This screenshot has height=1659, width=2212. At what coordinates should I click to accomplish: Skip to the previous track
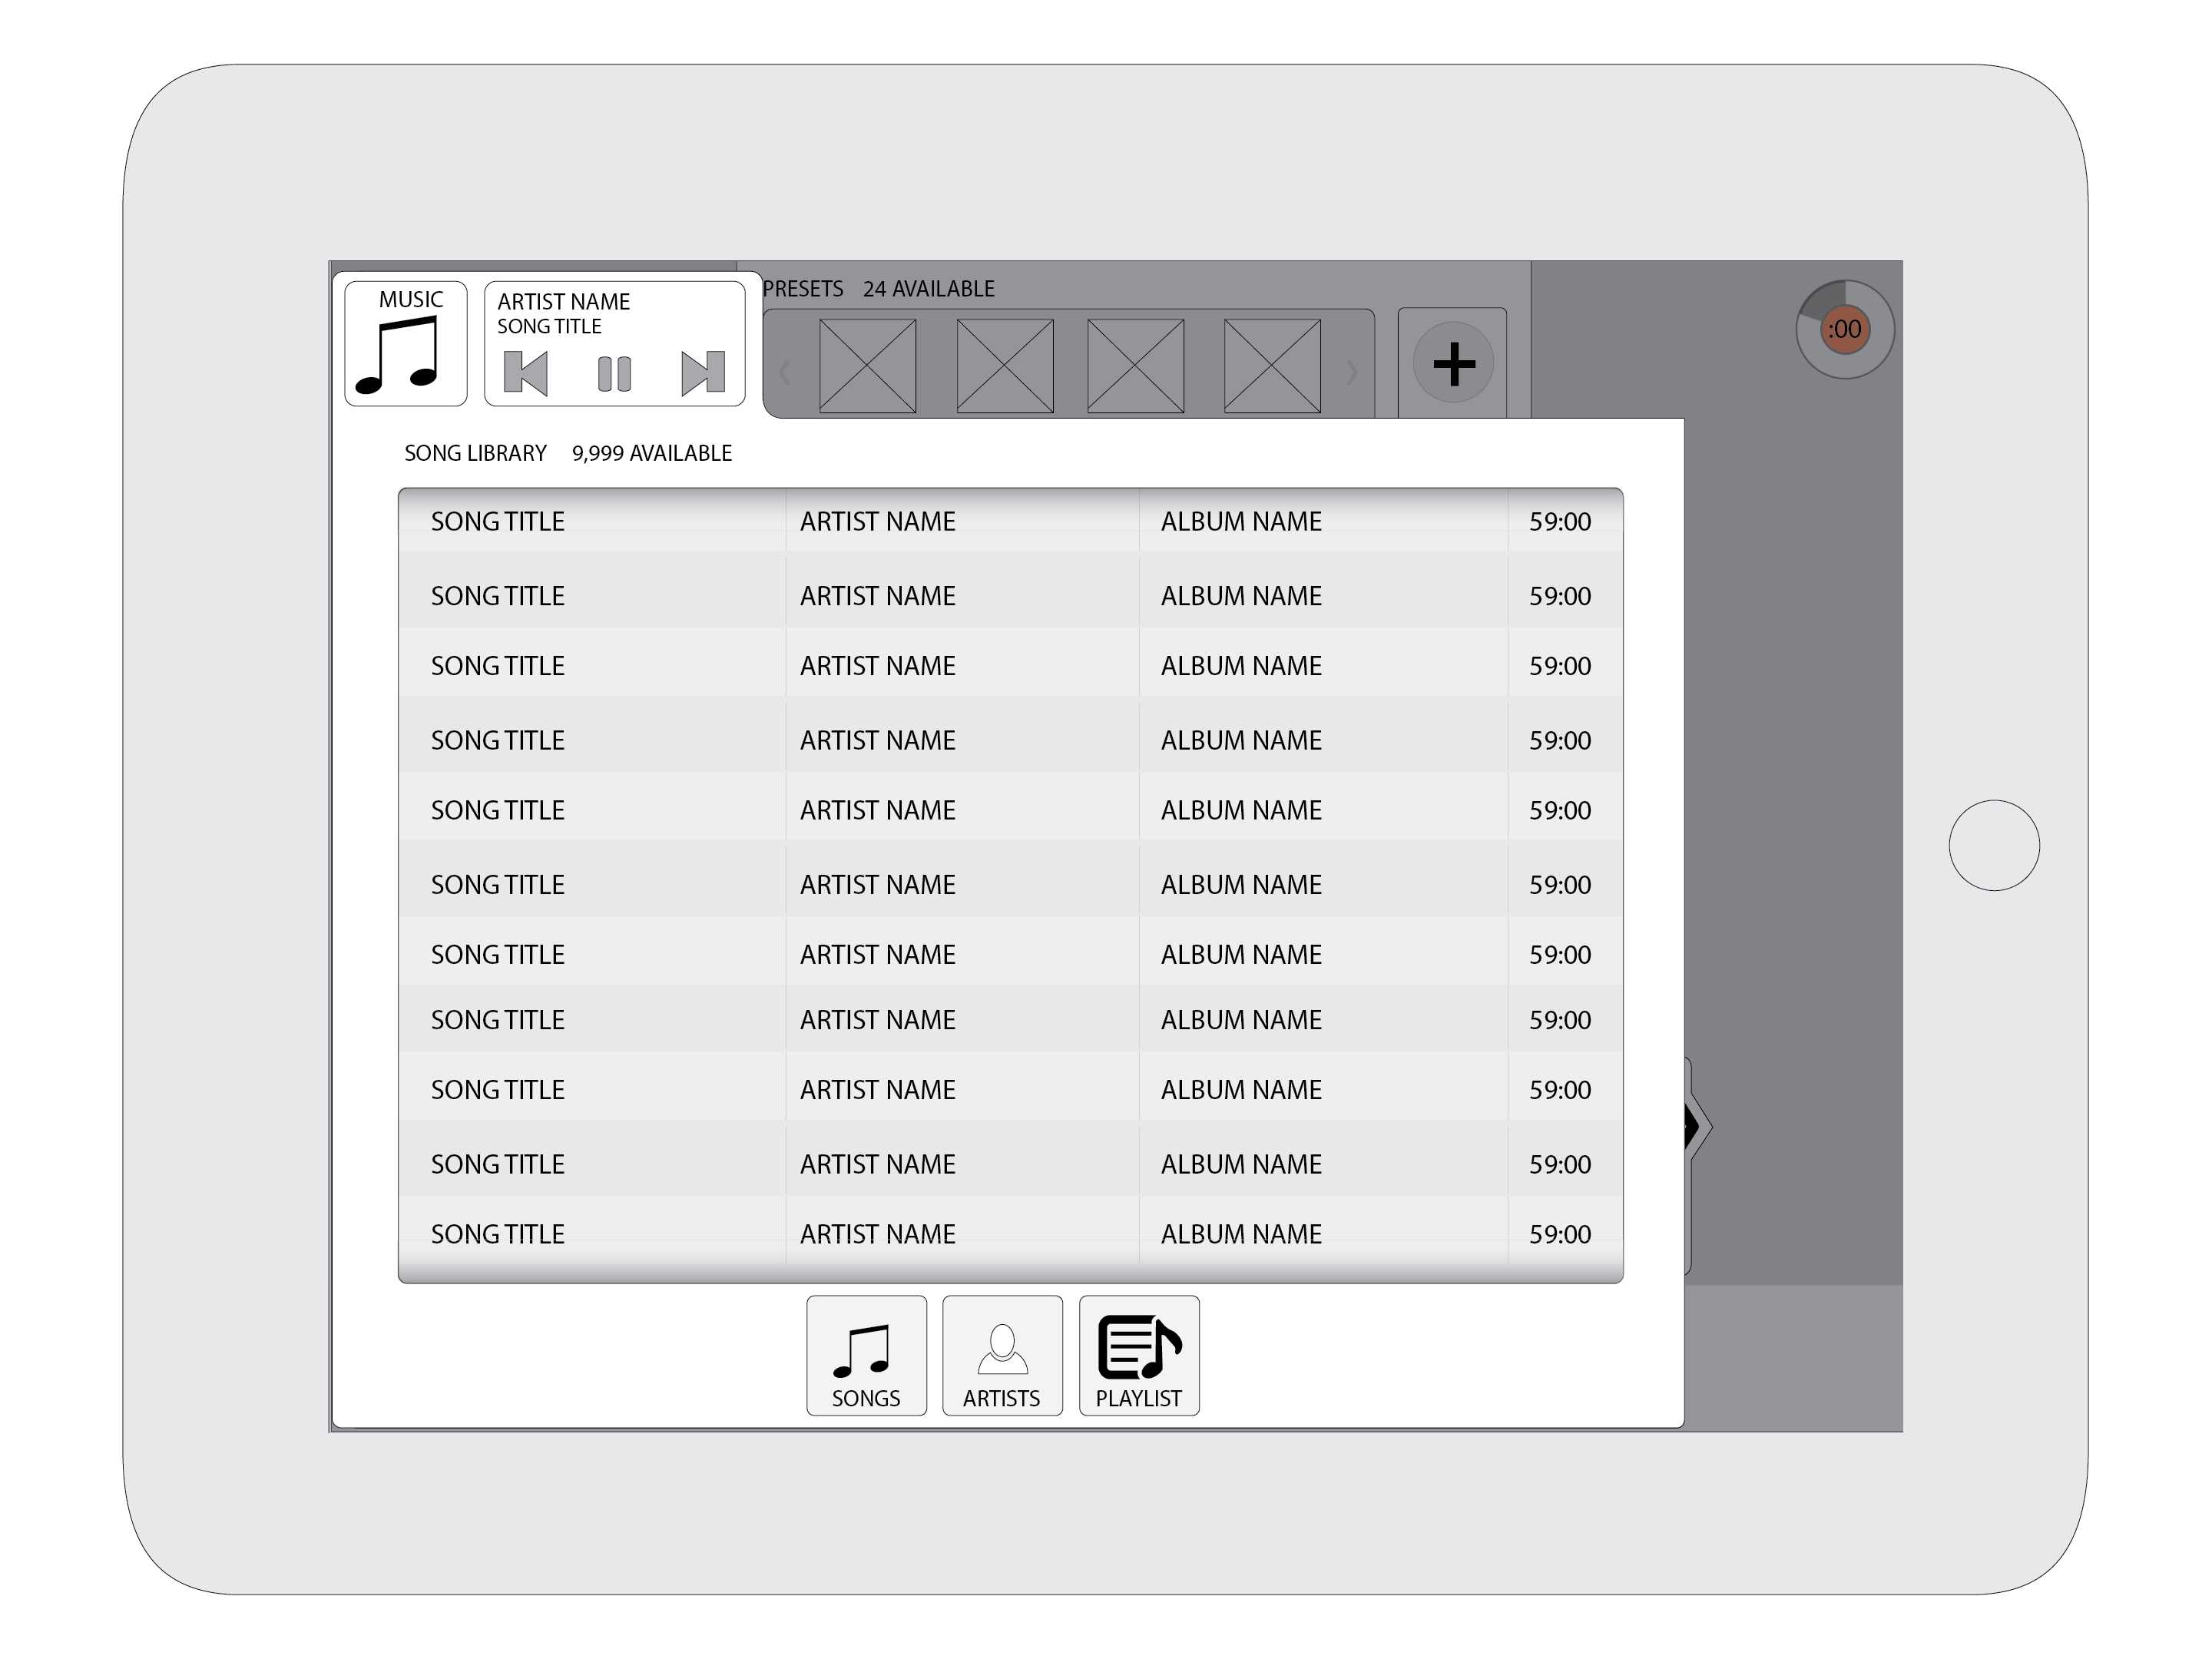(526, 373)
